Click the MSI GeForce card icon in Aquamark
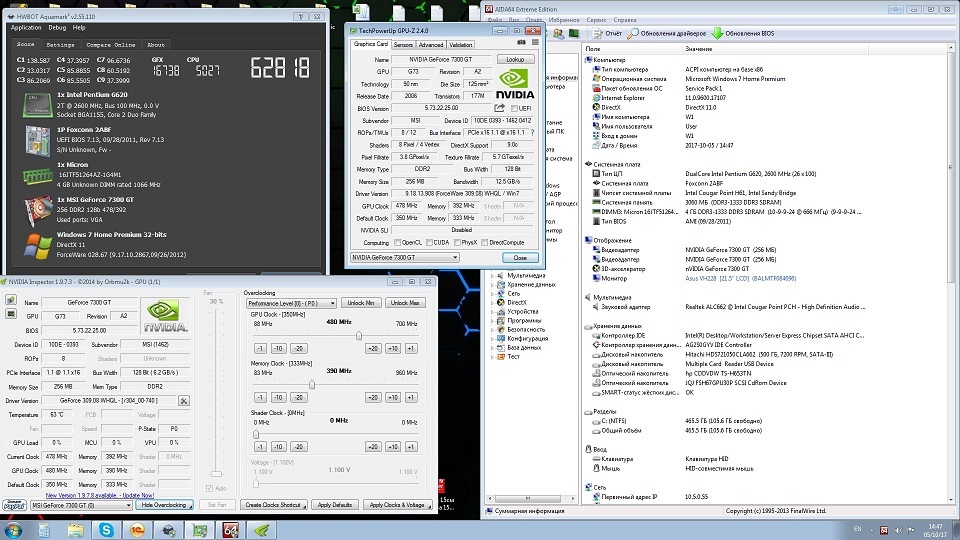This screenshot has height=540, width=960. (37, 210)
